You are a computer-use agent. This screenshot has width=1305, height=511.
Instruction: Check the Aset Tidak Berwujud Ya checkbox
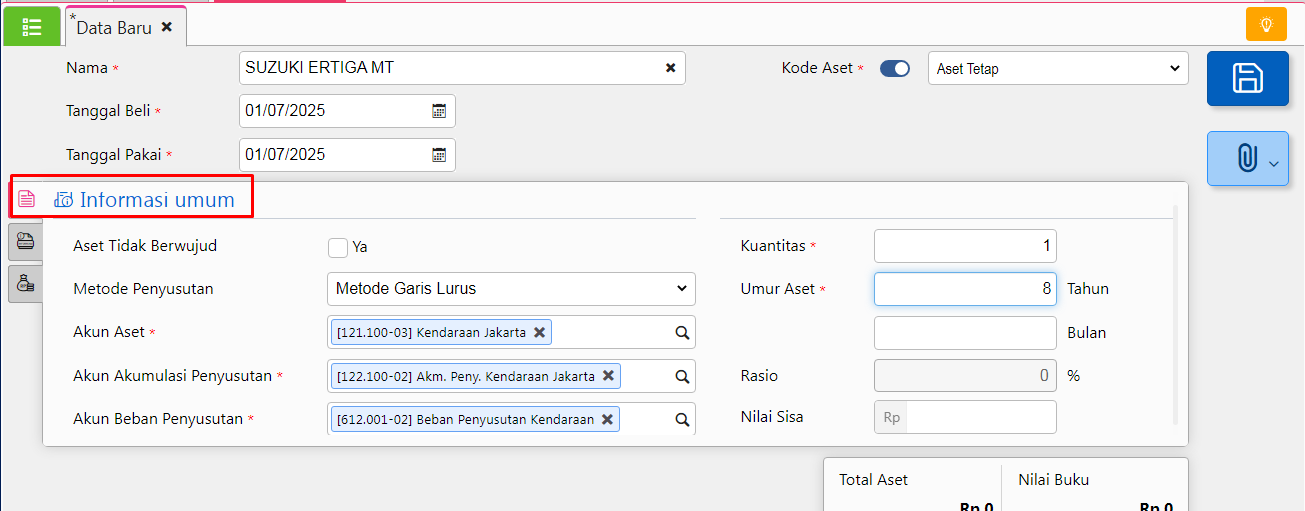click(338, 247)
